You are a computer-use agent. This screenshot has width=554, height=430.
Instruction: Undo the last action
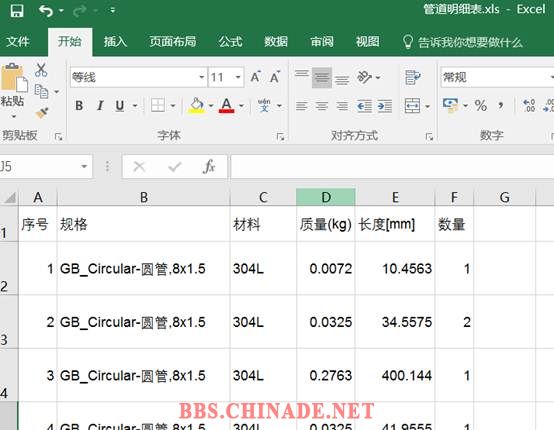(46, 11)
